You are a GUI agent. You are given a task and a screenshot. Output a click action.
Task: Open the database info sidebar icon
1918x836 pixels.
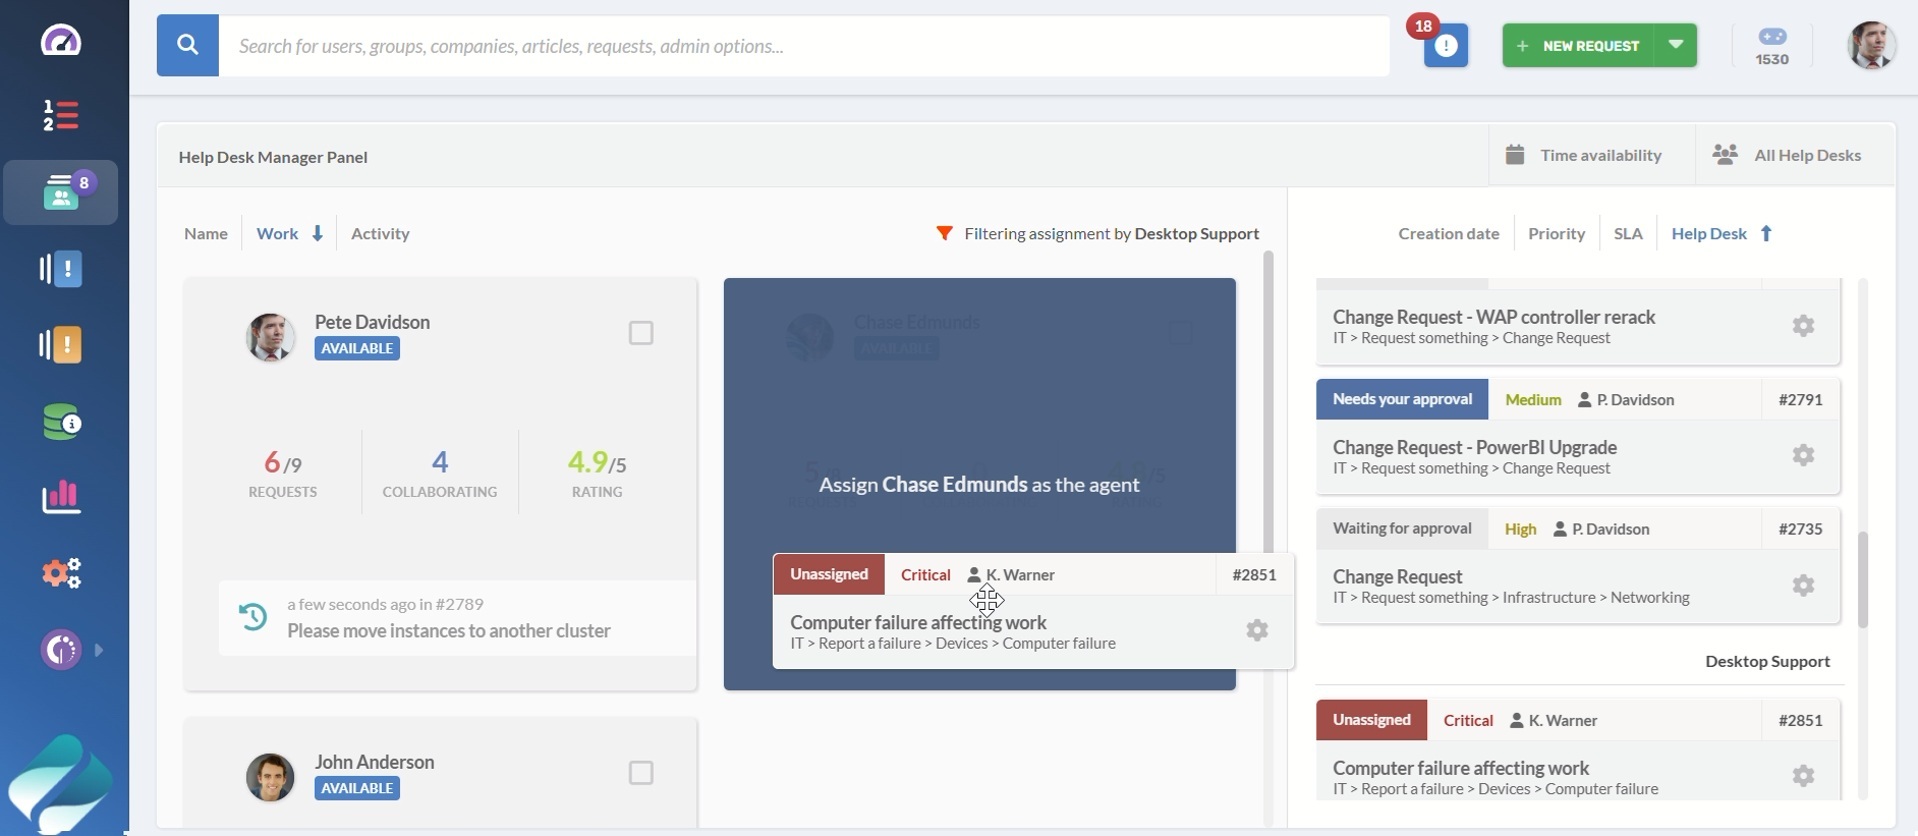61,422
